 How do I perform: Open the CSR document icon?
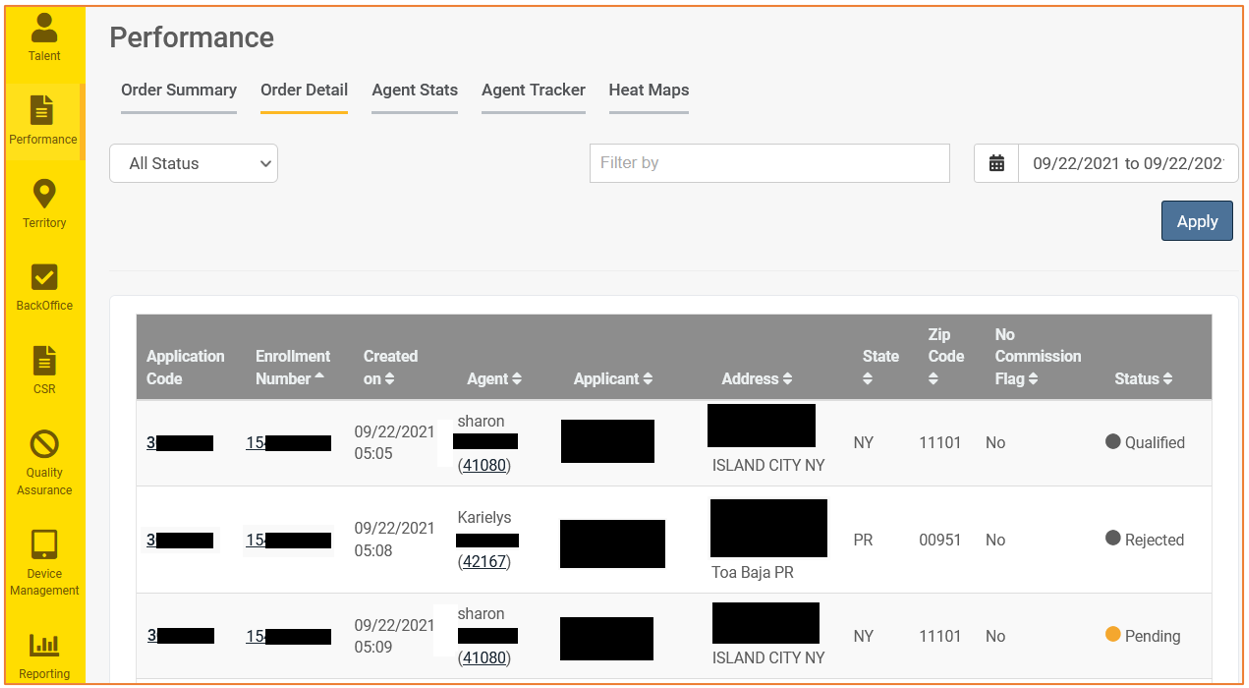[44, 360]
